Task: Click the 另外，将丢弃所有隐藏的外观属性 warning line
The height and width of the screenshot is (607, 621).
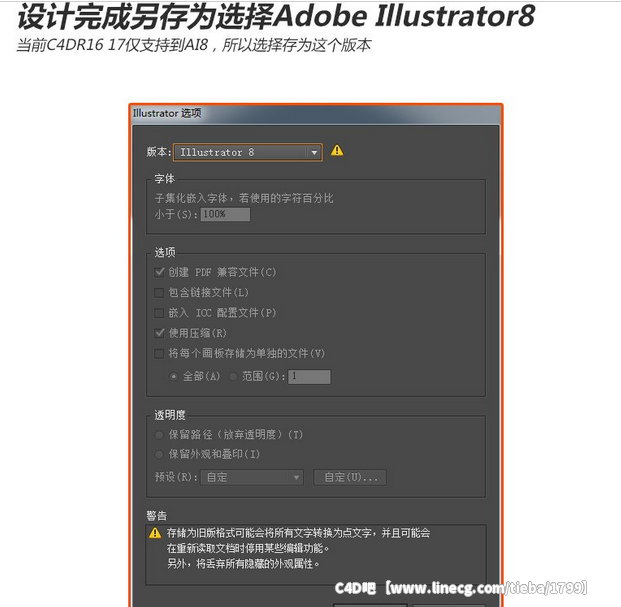Action: tap(243, 563)
